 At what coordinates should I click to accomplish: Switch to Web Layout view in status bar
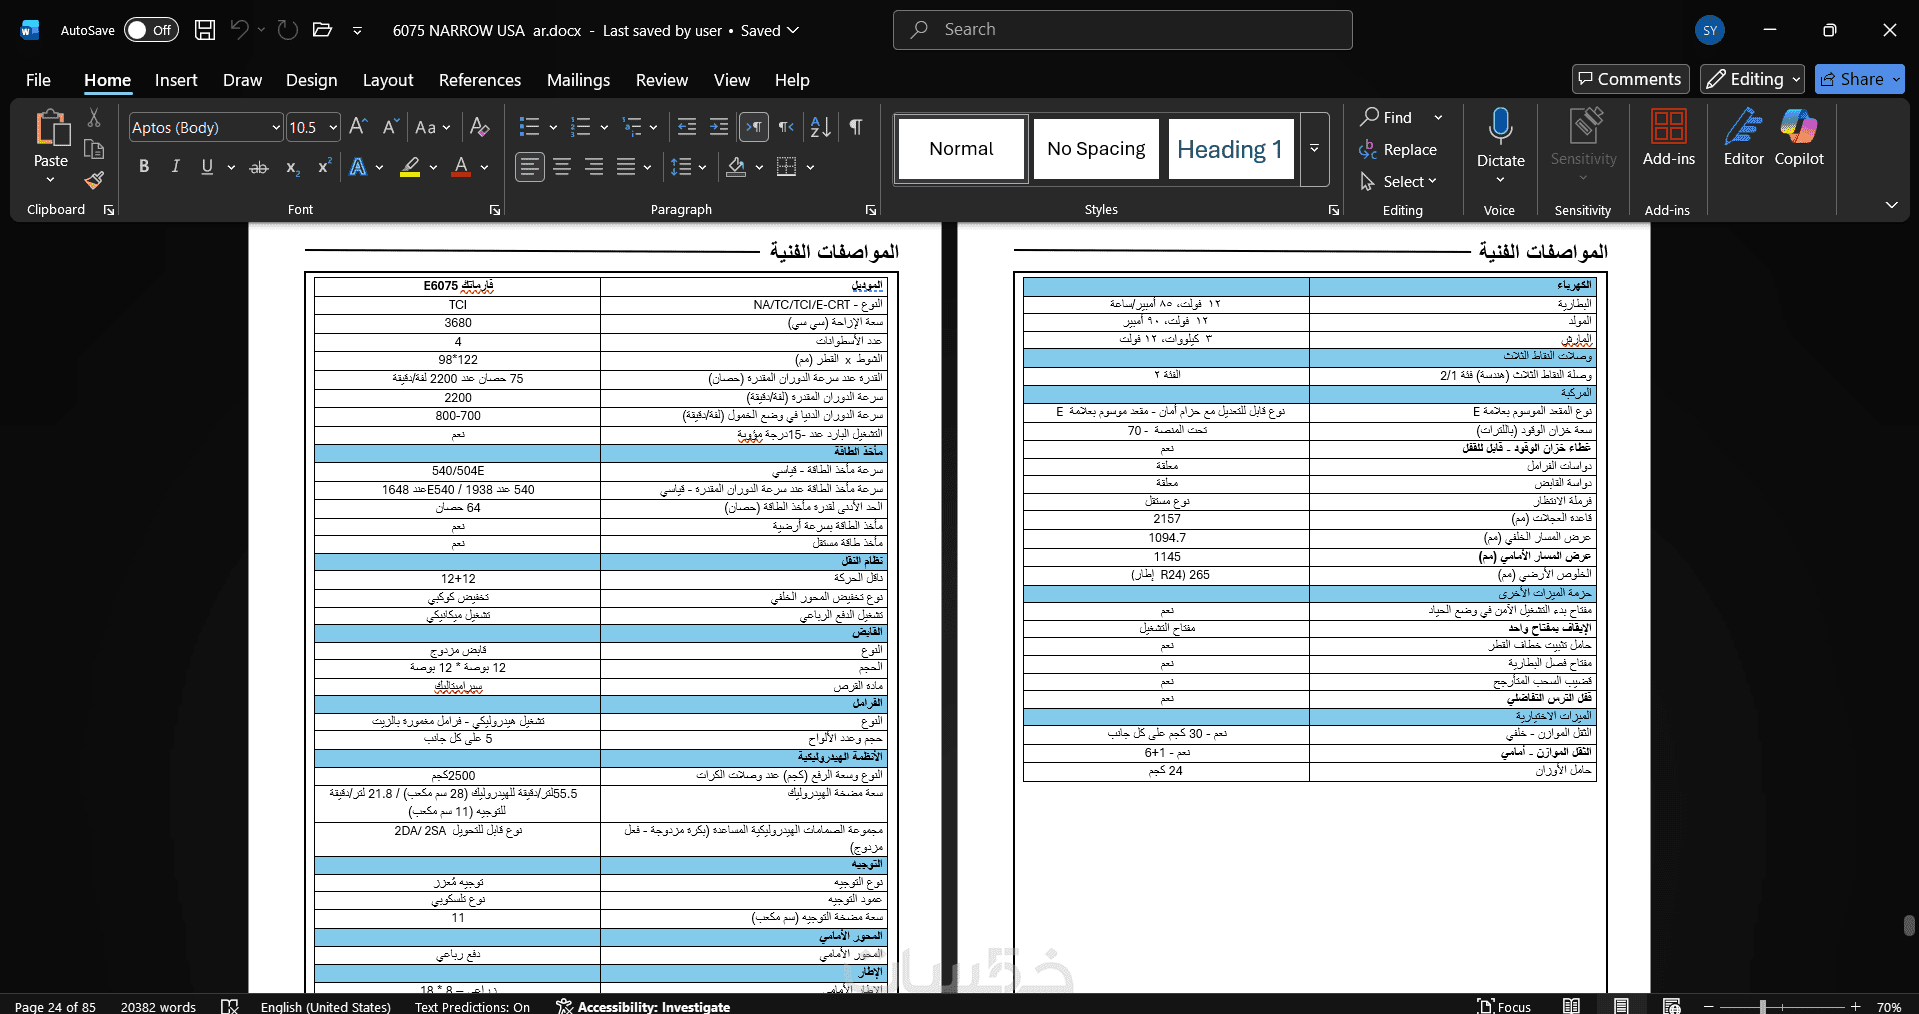[x=1671, y=1006]
